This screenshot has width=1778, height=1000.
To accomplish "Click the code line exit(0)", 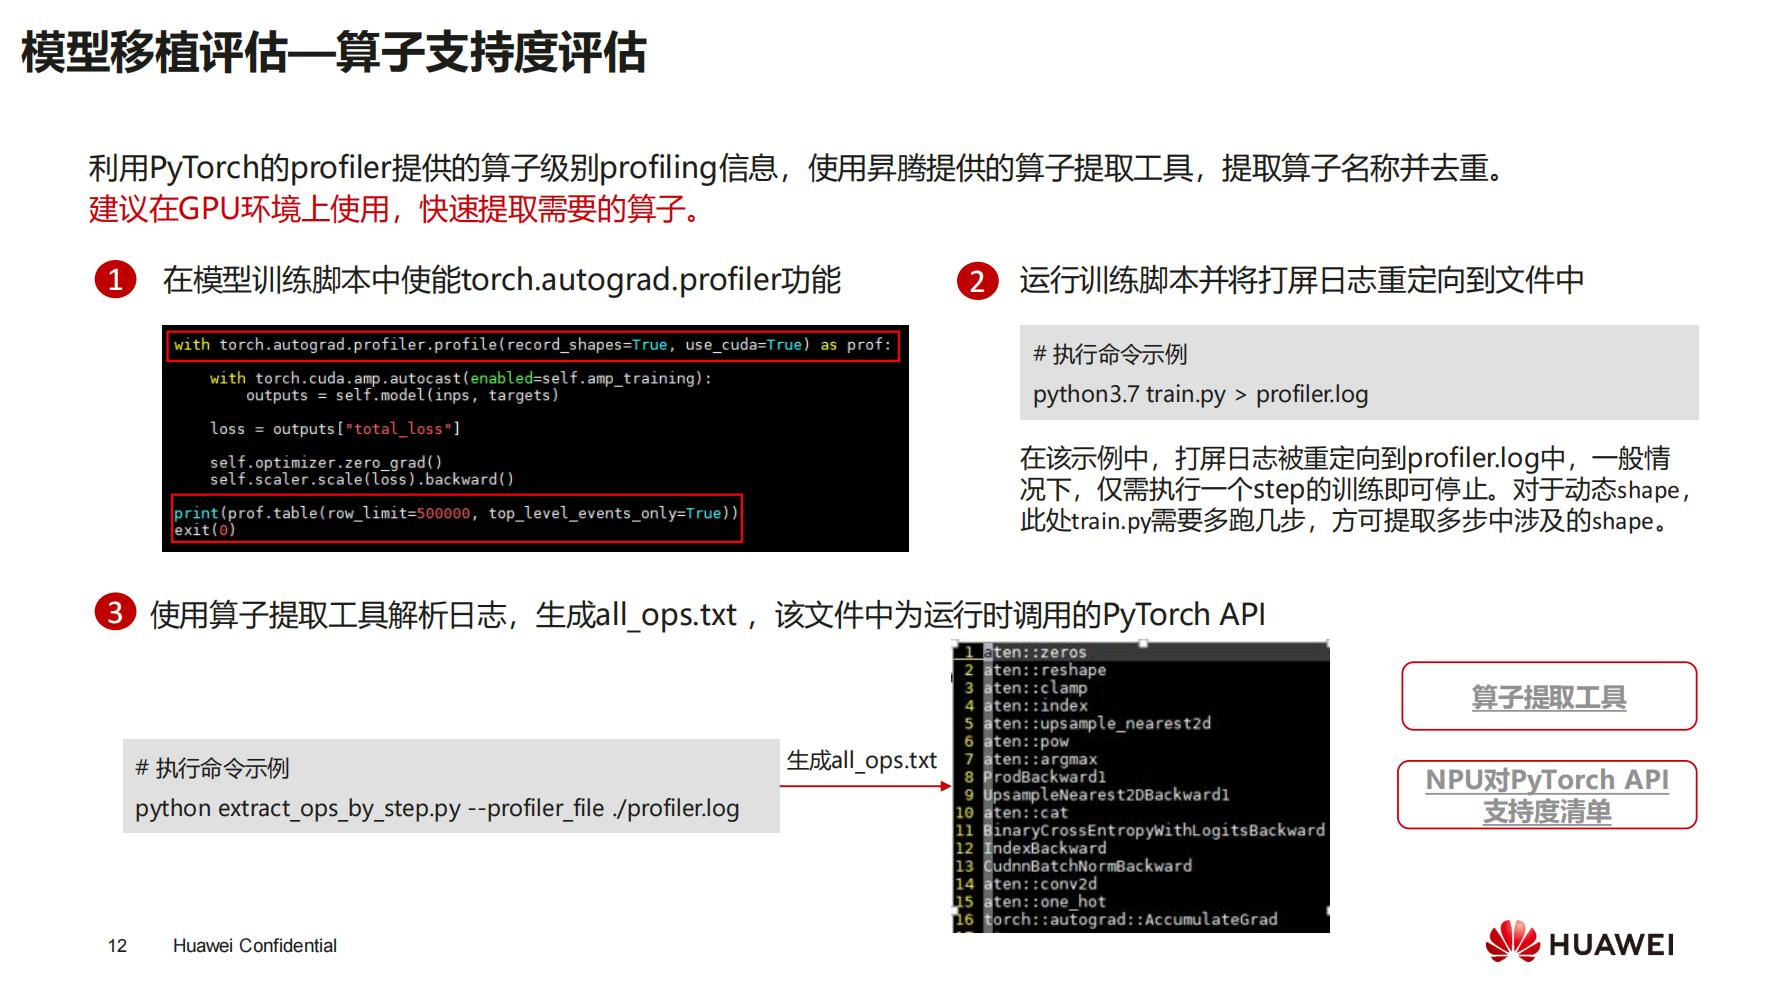I will coord(205,530).
